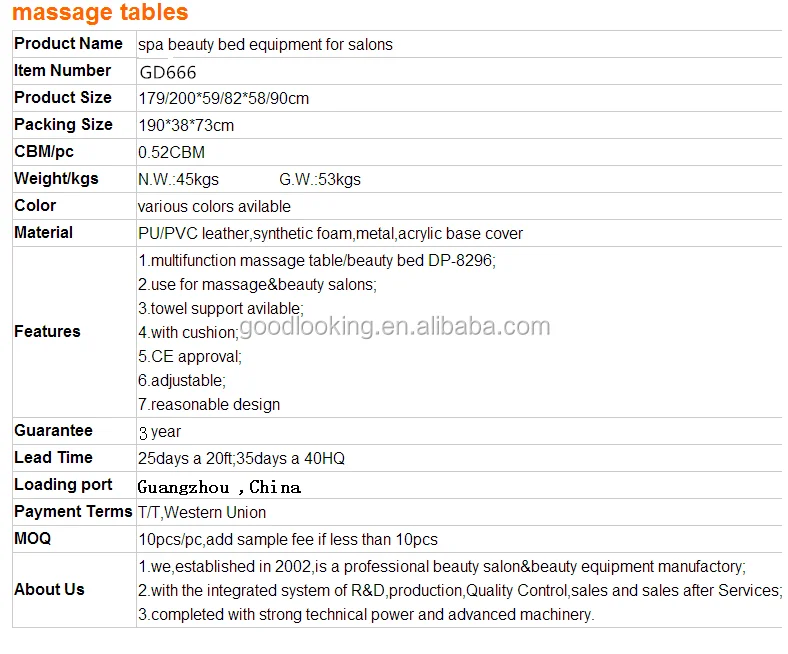
Task: Click the 0.52CBM value cell
Action: pyautogui.click(x=171, y=153)
